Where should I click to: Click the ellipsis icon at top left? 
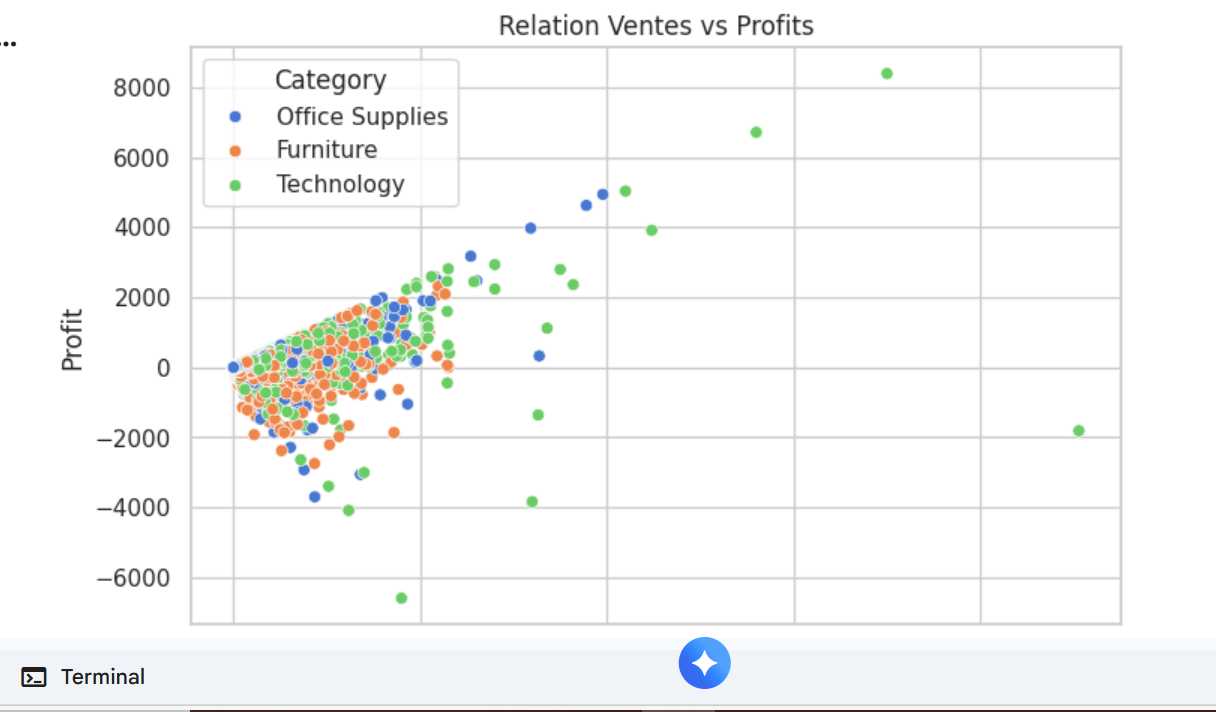[8, 44]
